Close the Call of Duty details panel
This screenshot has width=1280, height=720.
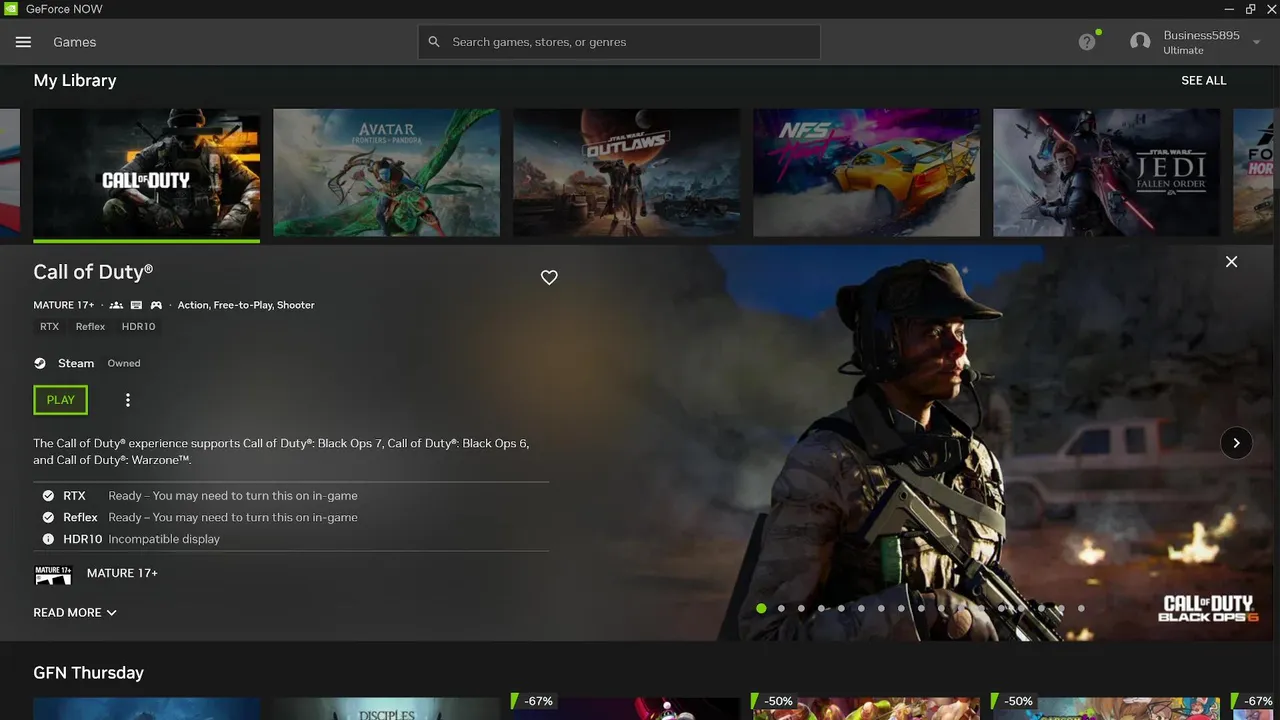1231,261
